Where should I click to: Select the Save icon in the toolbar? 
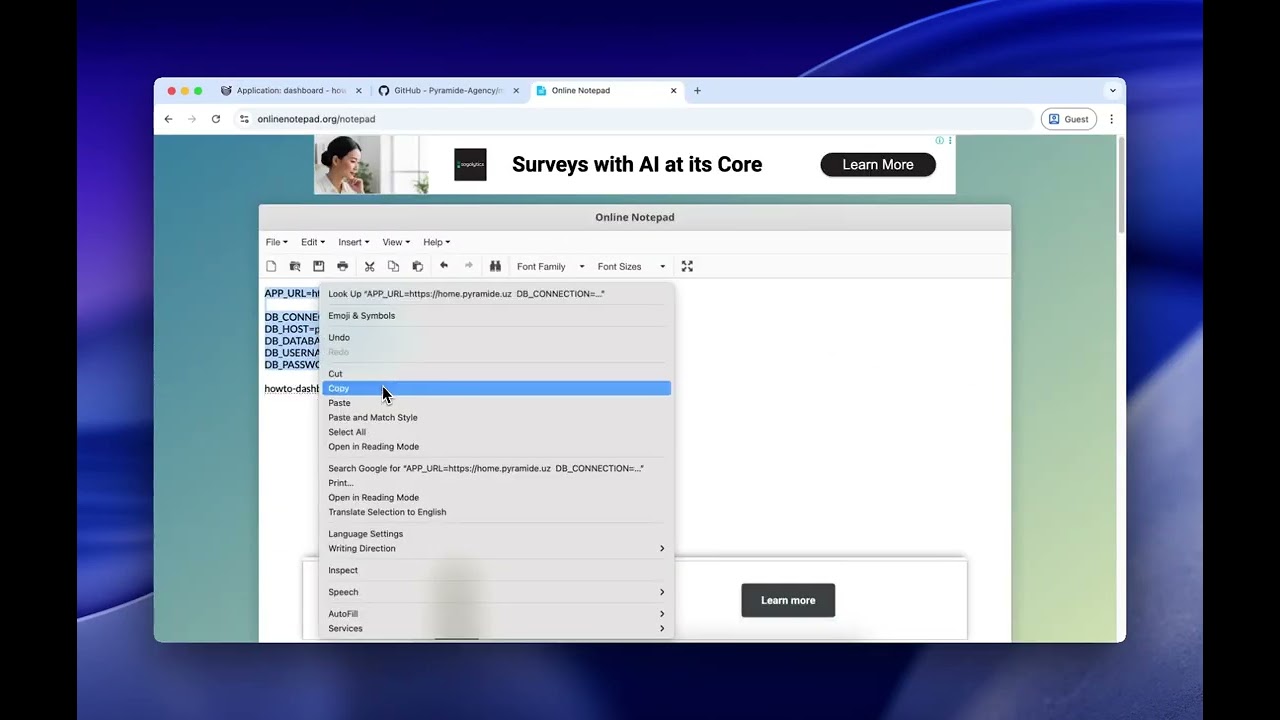pyautogui.click(x=318, y=266)
